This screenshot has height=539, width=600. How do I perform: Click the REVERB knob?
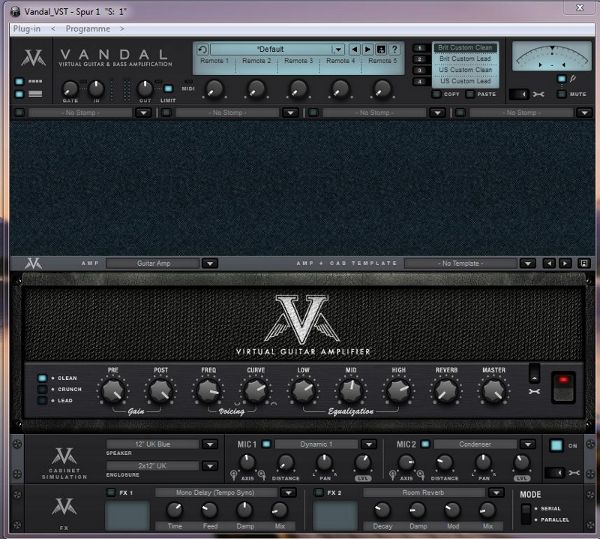tap(446, 391)
